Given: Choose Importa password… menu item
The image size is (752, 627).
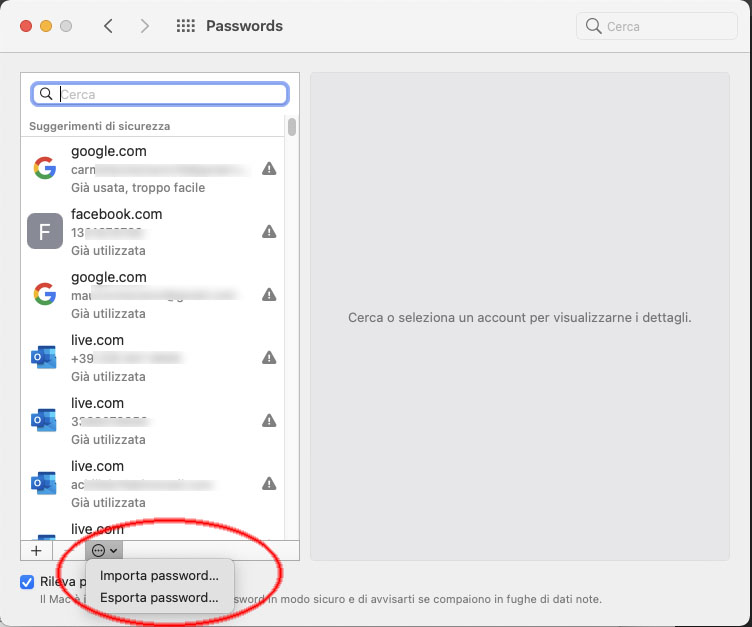Looking at the screenshot, I should point(159,575).
